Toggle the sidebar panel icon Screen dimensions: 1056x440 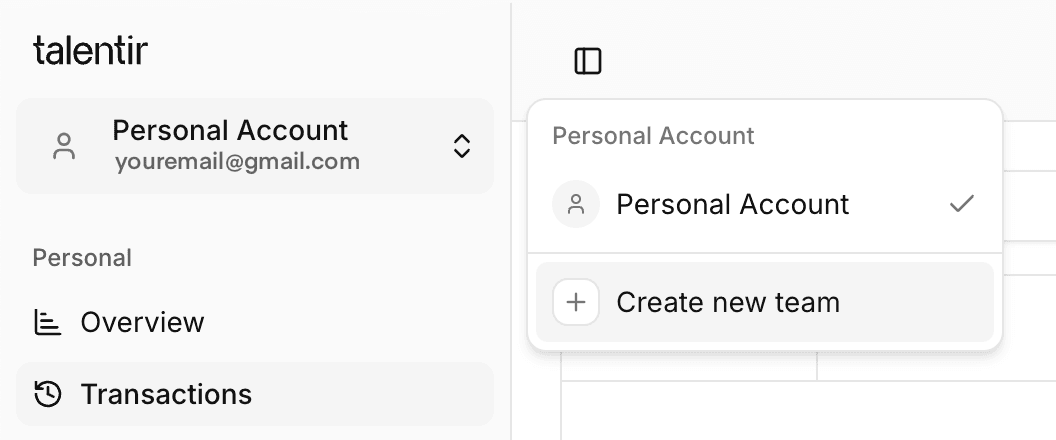click(588, 62)
